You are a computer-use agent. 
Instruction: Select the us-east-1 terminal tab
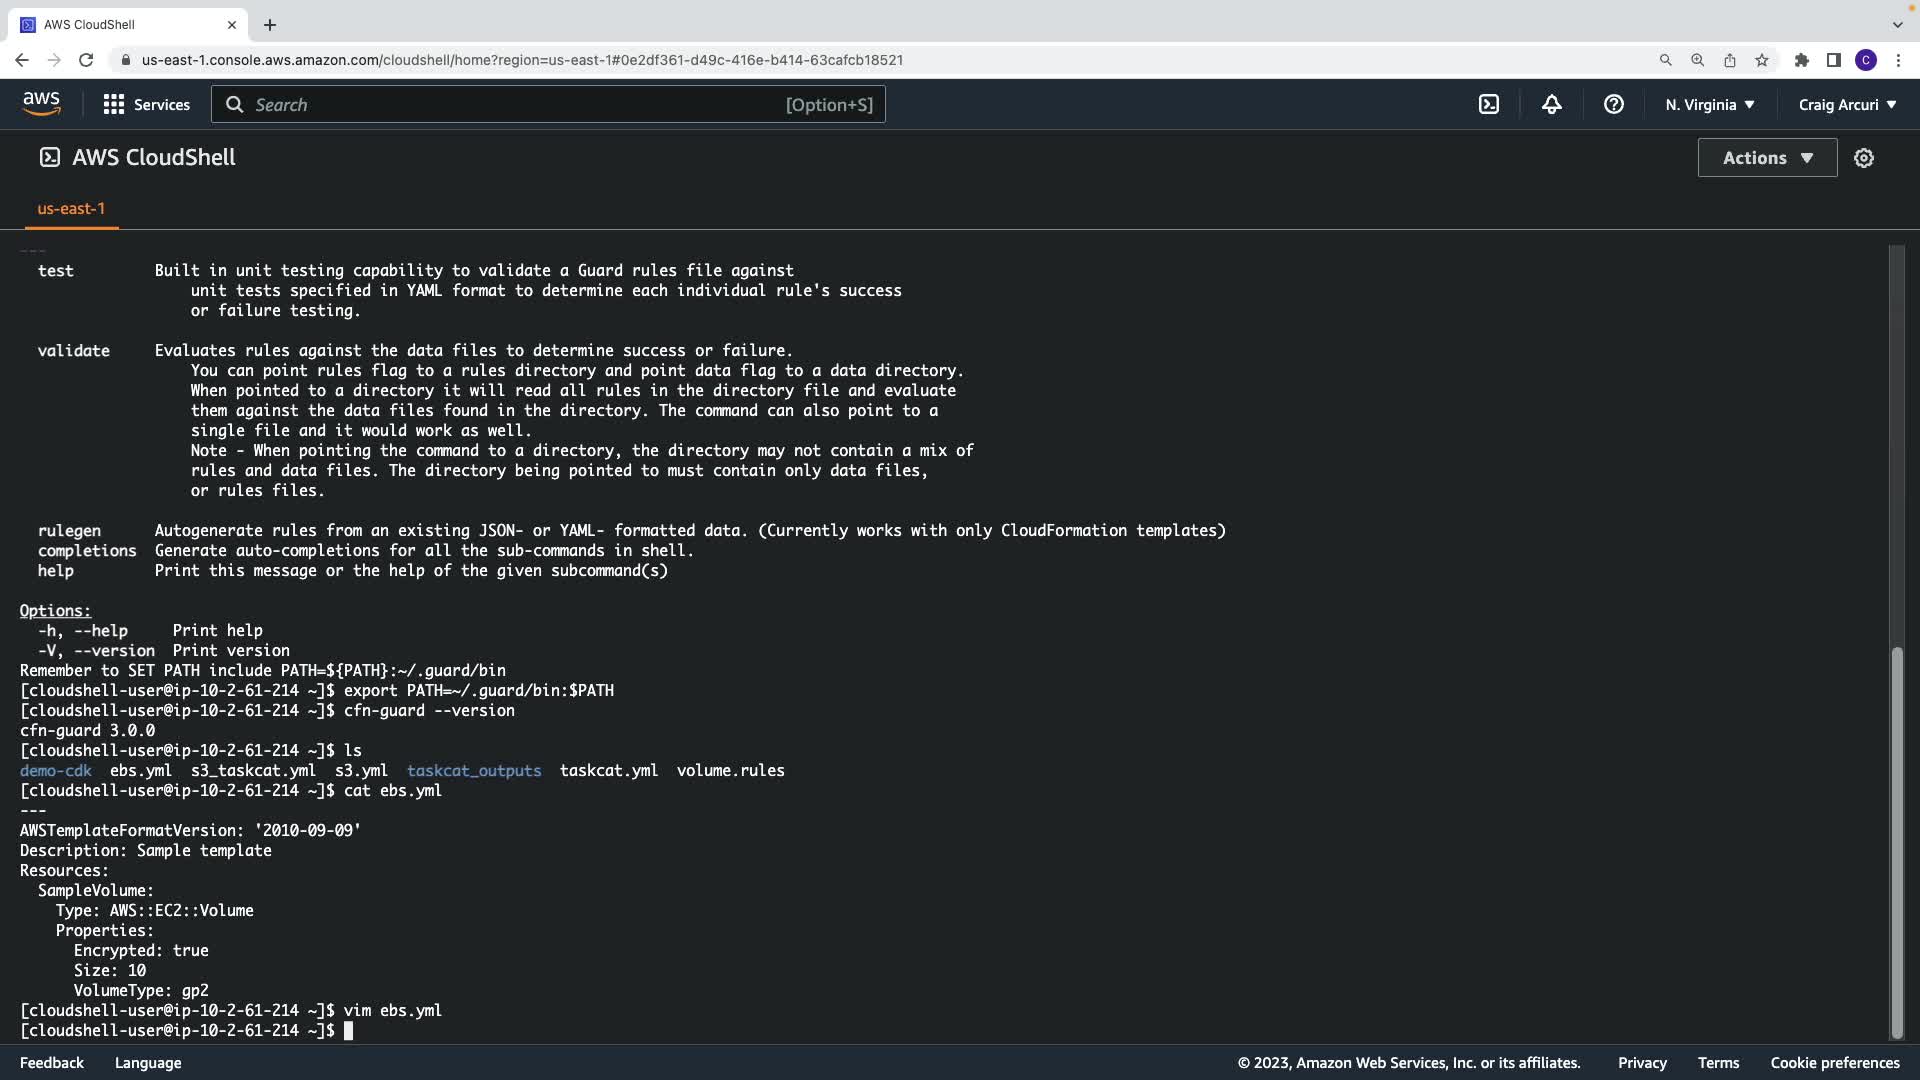point(71,208)
